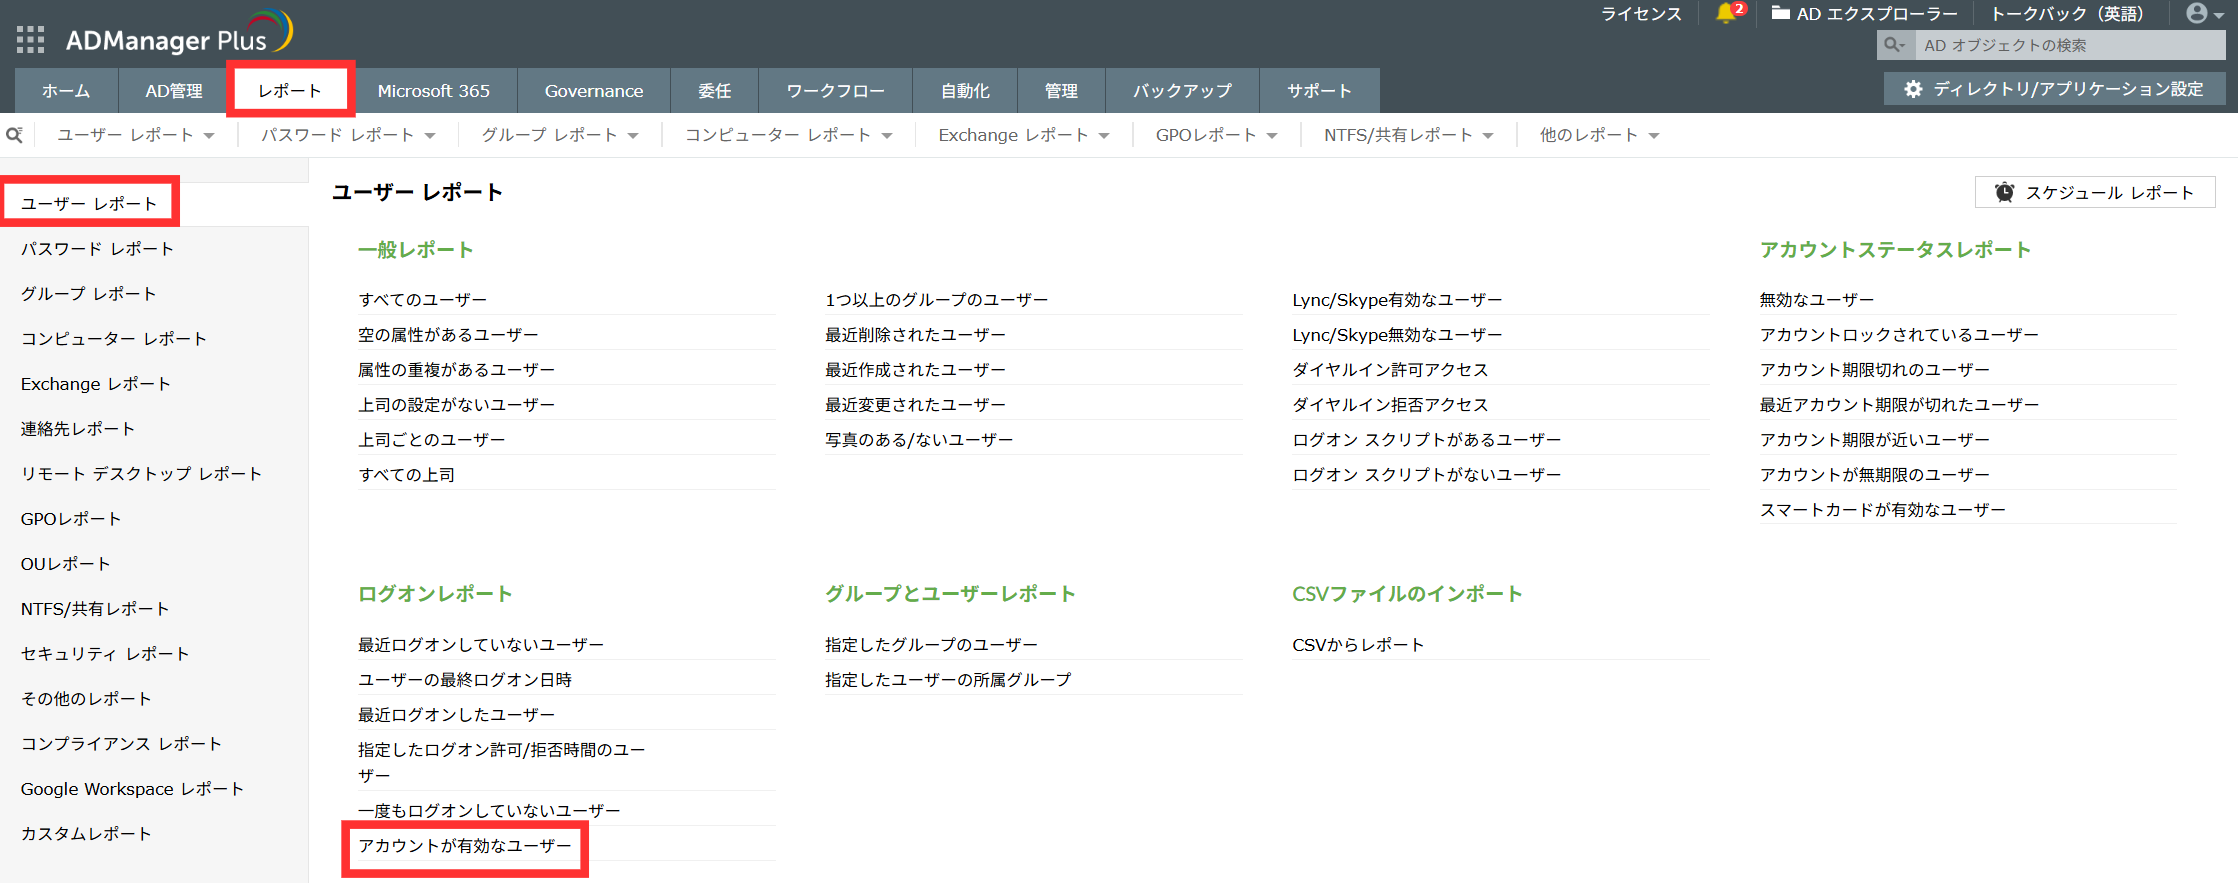Open アカウントが有効なユーザー report link
Viewport: 2238px width, 883px height.
tap(465, 846)
